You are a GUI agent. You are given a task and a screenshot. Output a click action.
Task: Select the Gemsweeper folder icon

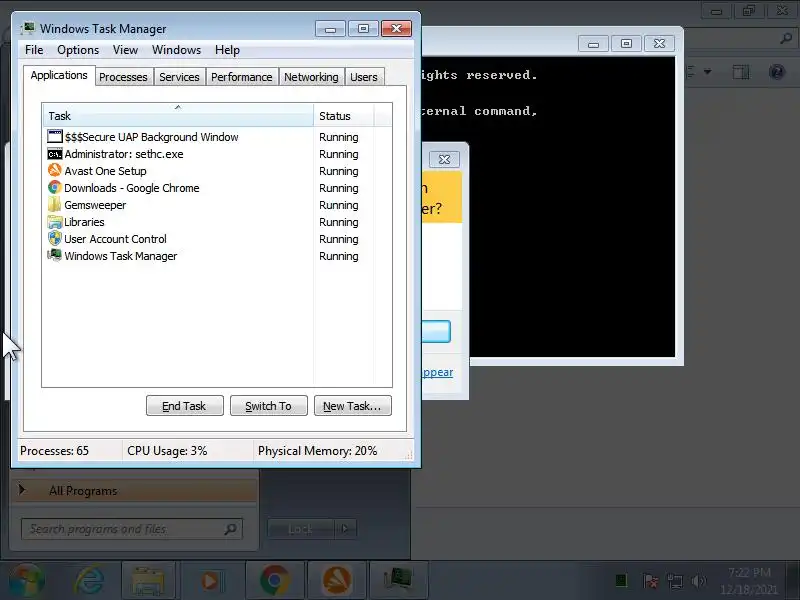(55, 205)
